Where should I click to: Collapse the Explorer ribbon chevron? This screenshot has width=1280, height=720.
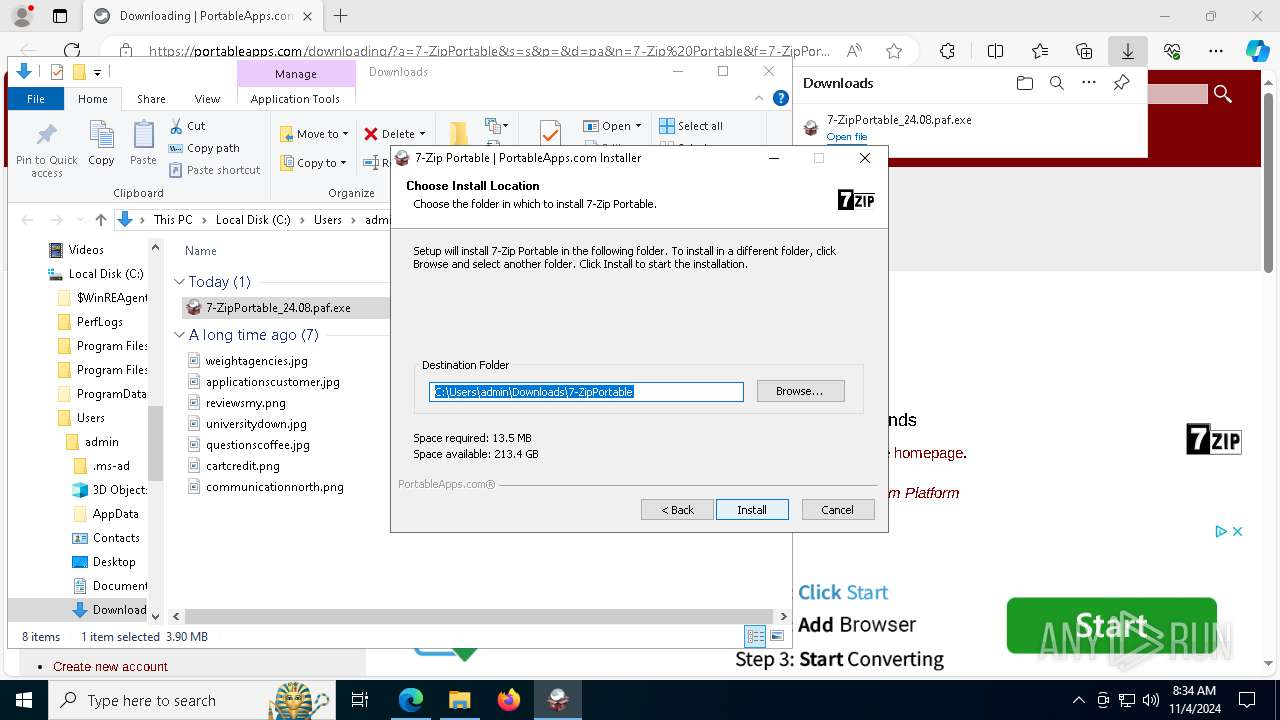(761, 98)
